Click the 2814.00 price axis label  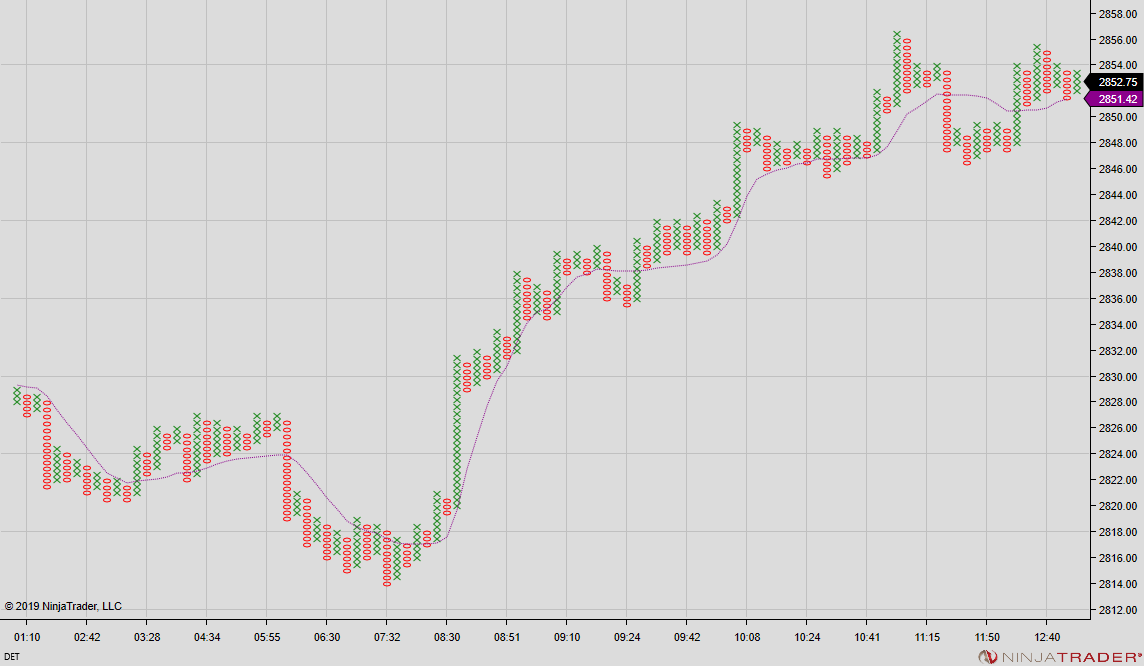(1118, 584)
